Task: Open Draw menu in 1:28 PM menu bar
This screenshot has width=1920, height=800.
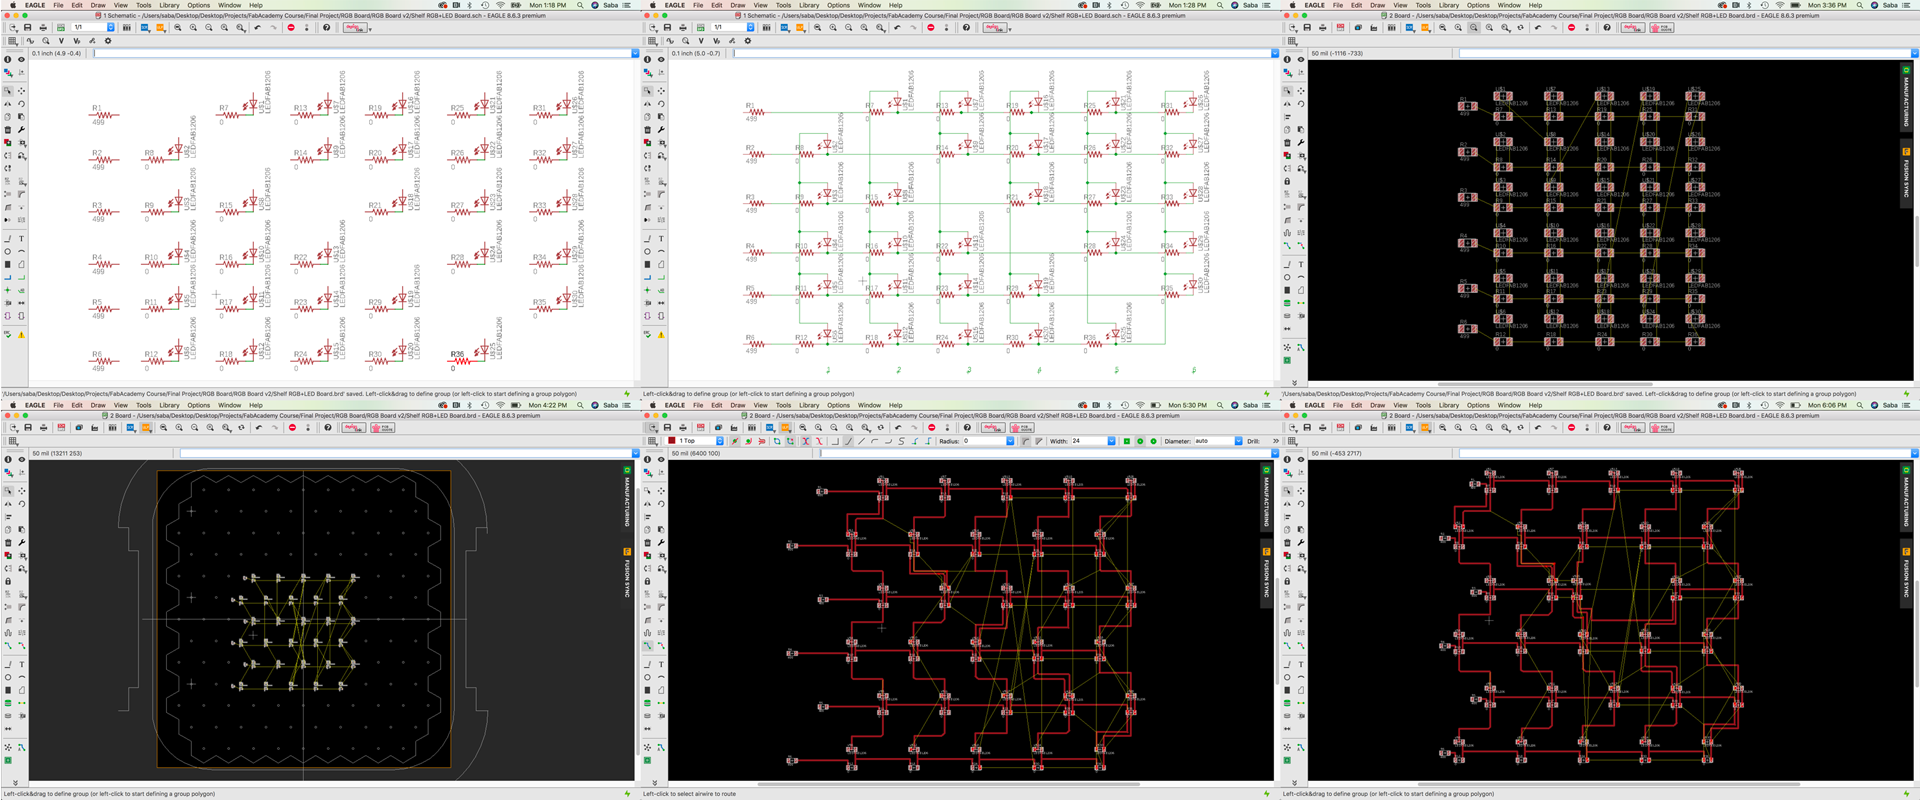Action: pos(738,5)
